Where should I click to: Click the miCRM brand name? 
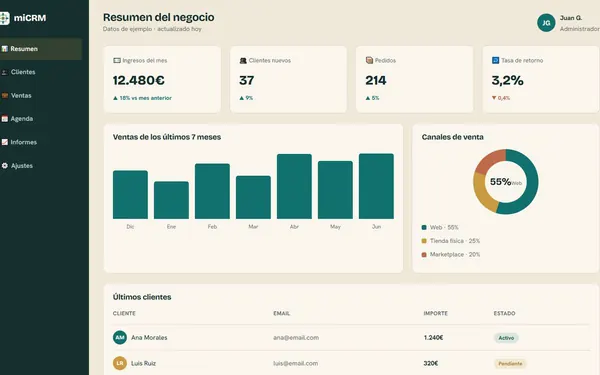30,18
